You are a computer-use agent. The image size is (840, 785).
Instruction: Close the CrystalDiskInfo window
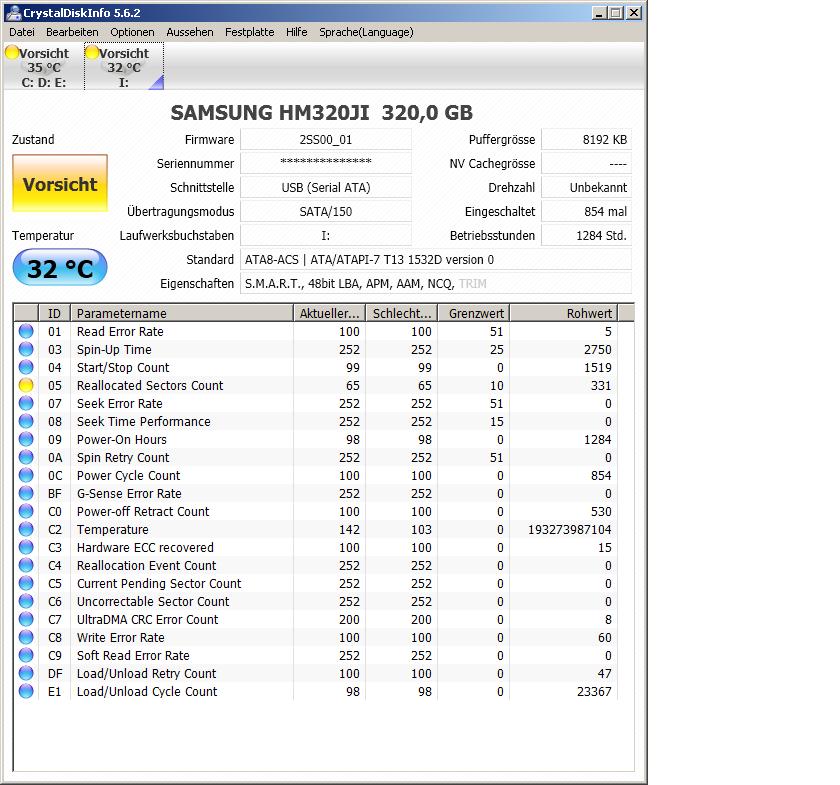click(x=634, y=13)
